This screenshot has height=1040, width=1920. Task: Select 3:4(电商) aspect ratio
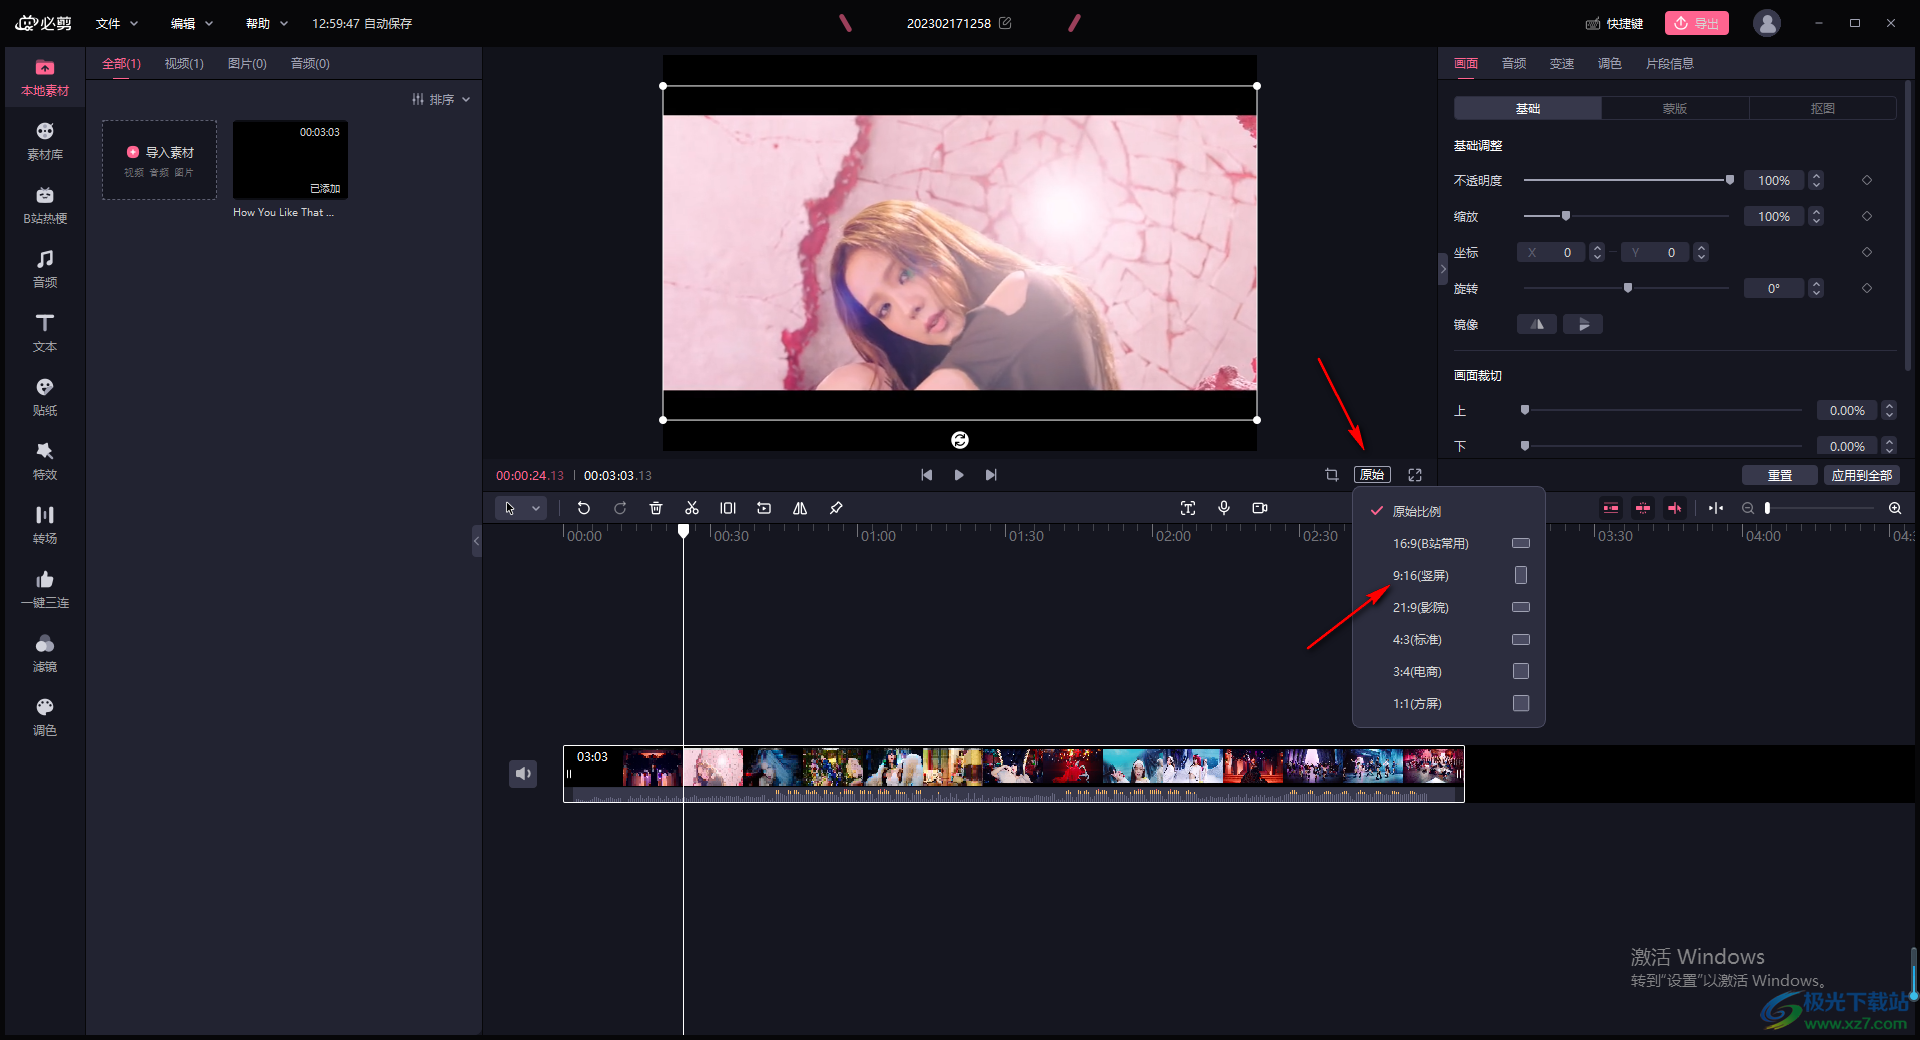pyautogui.click(x=1449, y=671)
